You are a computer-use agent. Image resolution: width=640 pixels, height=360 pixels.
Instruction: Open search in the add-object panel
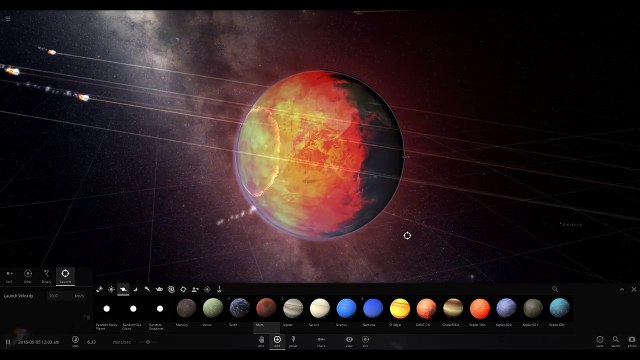coord(555,289)
